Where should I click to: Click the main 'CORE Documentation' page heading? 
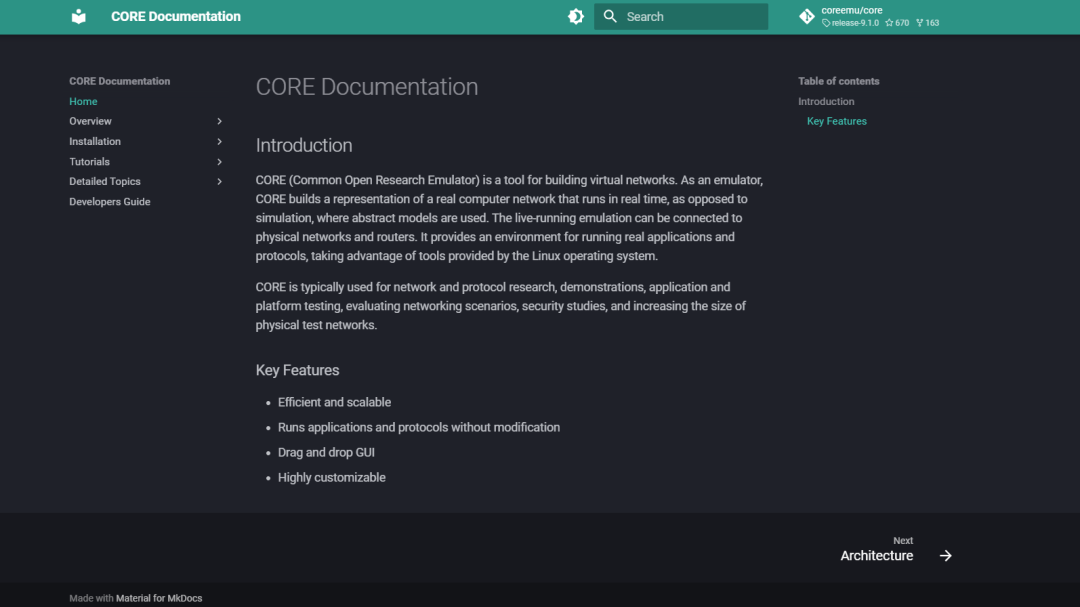tap(366, 87)
